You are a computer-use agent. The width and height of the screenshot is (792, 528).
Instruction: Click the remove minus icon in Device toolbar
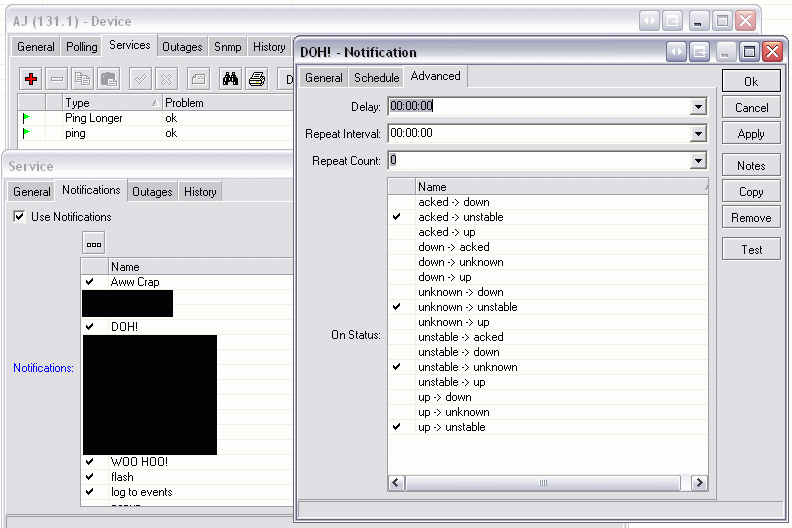pyautogui.click(x=57, y=79)
